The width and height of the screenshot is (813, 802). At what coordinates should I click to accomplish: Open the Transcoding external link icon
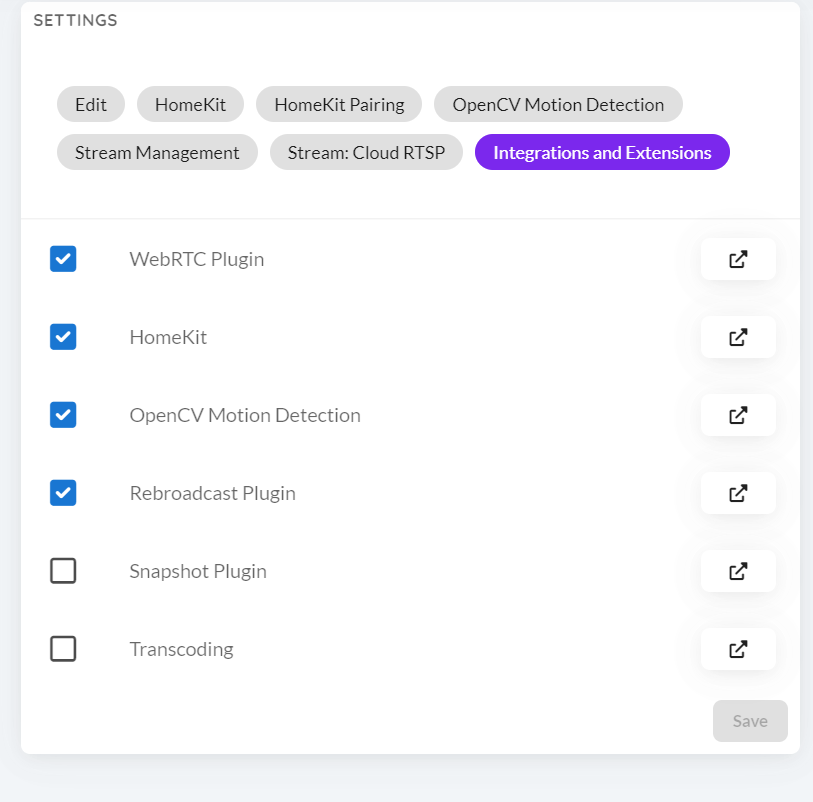click(x=738, y=649)
